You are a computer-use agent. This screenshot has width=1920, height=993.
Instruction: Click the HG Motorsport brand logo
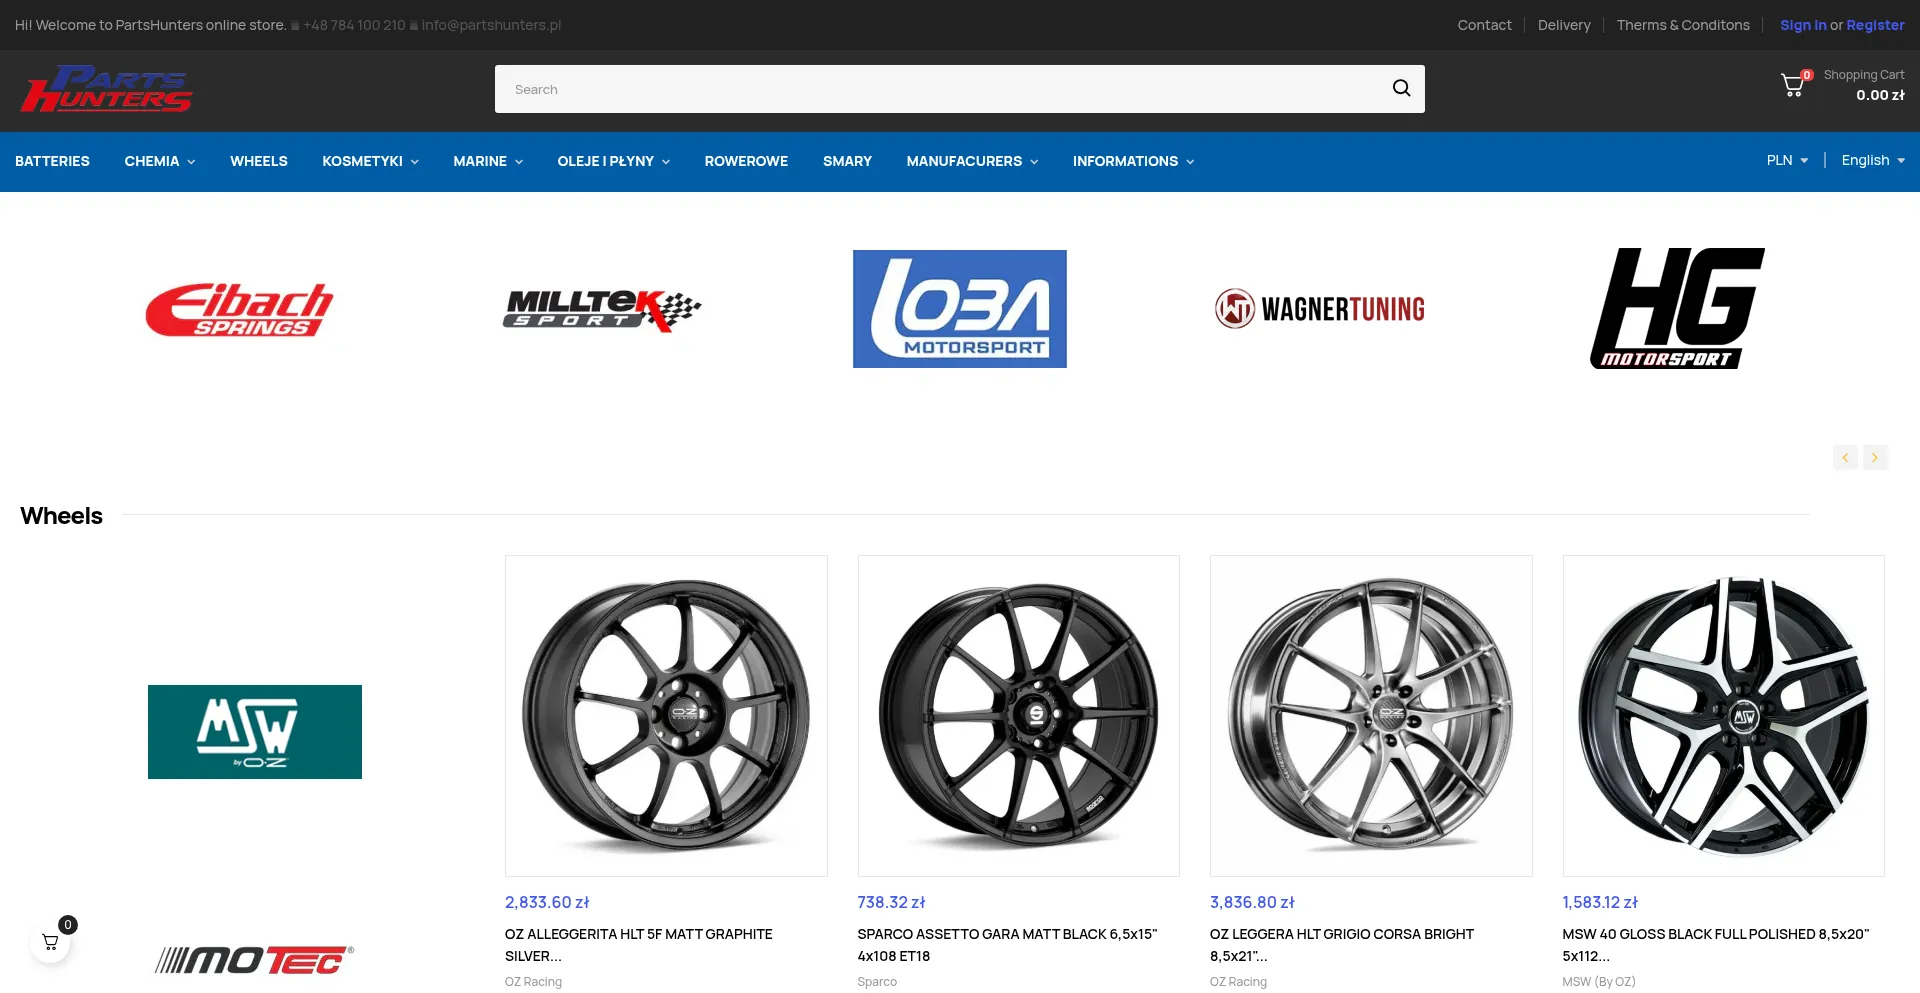[1677, 309]
